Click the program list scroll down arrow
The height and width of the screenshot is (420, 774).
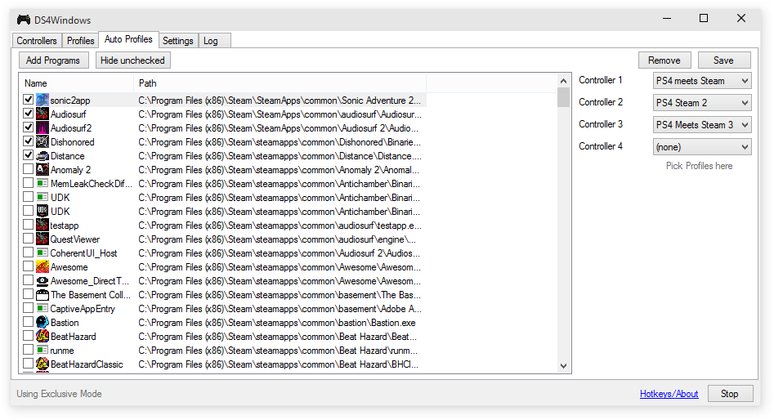pos(563,366)
